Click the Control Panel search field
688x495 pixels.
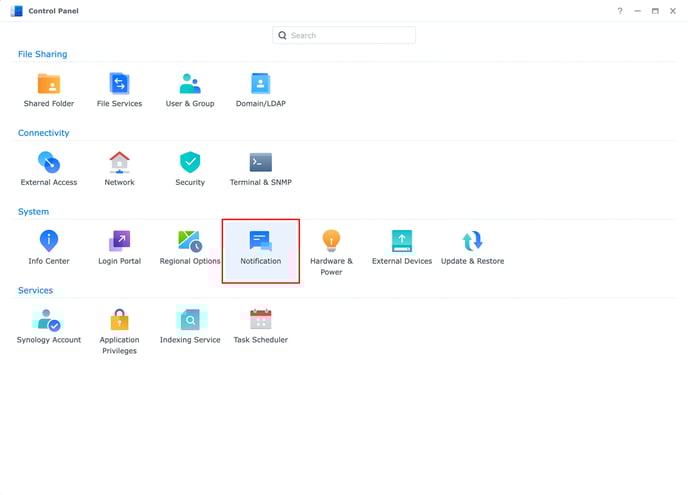(344, 35)
